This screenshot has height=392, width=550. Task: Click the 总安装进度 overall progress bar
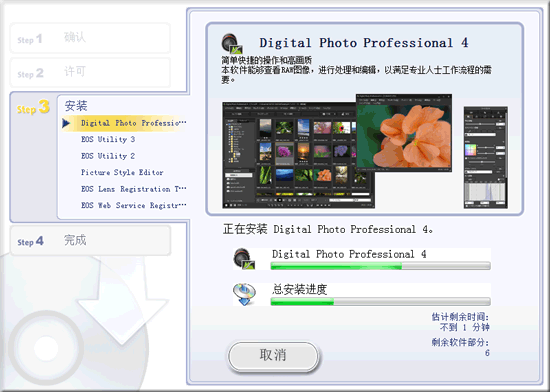[381, 302]
